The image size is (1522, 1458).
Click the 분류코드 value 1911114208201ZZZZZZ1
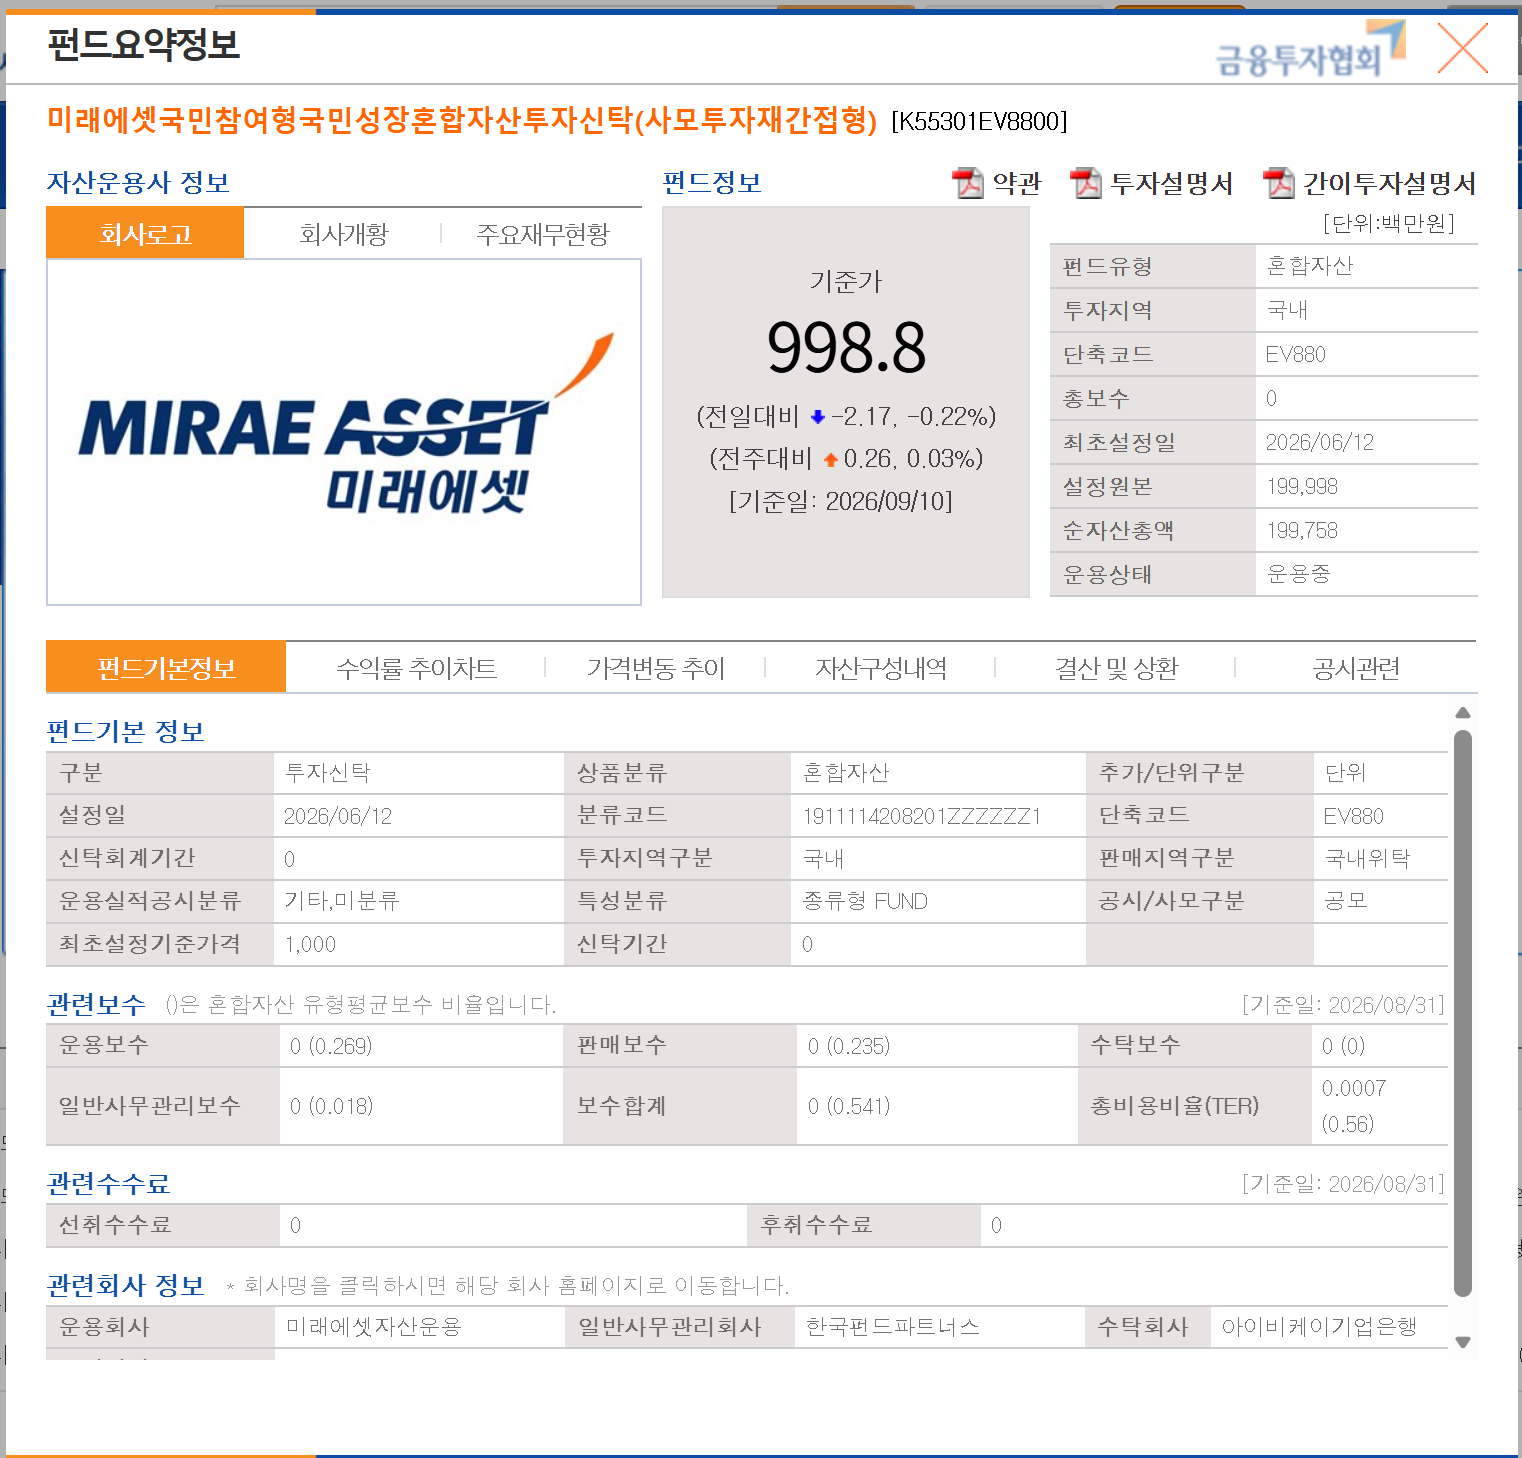coord(922,817)
